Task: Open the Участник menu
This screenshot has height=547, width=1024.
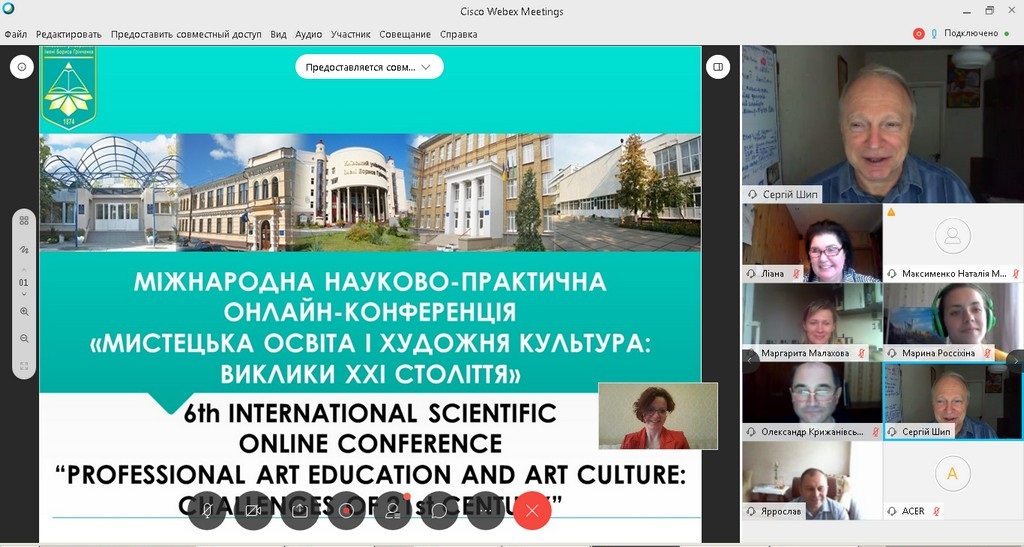Action: click(351, 34)
